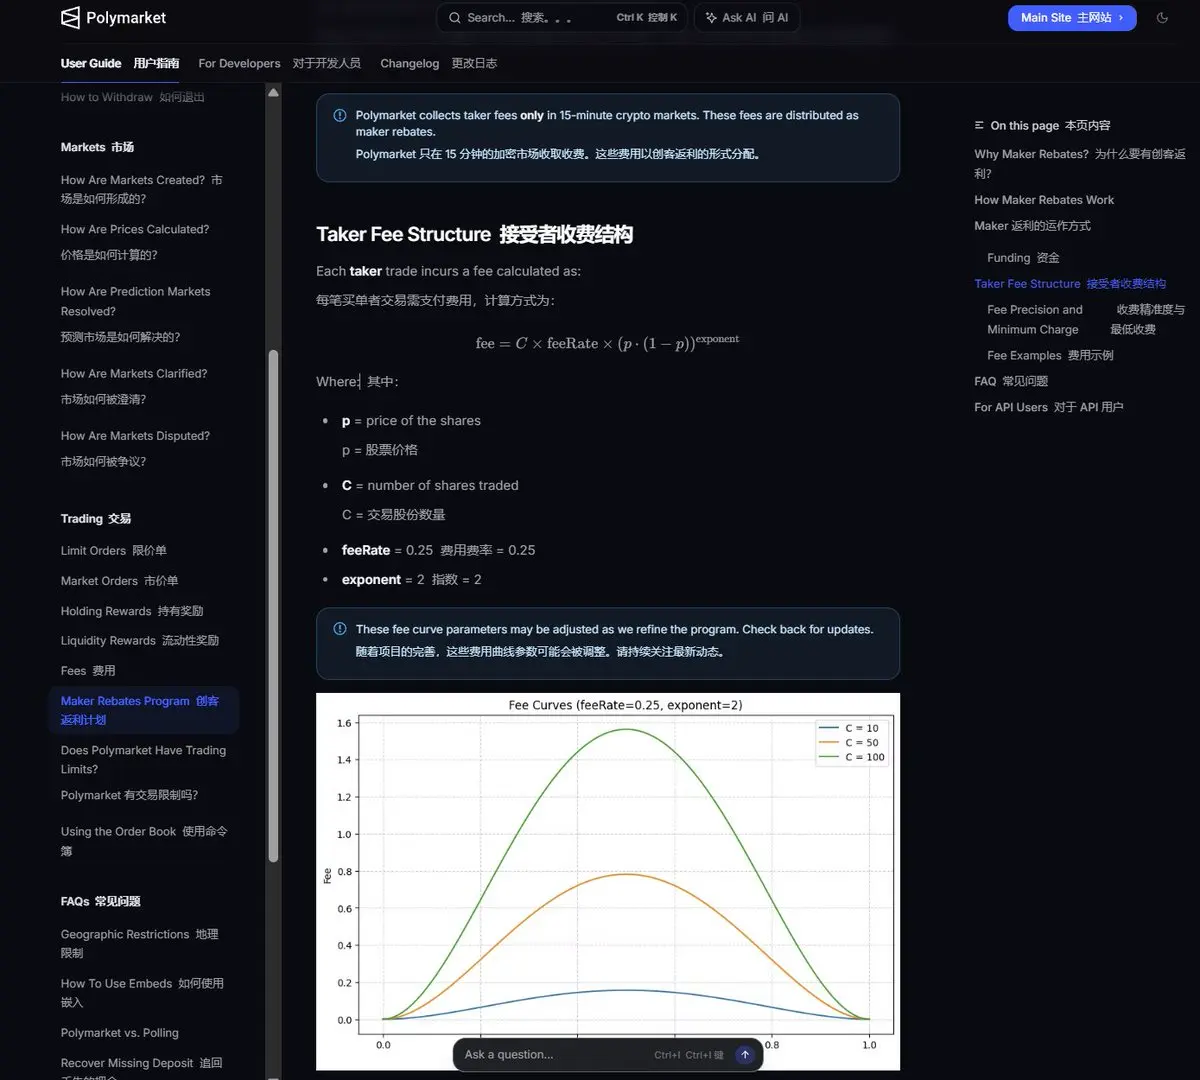Go to Liquidity Rewards page
This screenshot has height=1080, width=1200.
coord(108,641)
